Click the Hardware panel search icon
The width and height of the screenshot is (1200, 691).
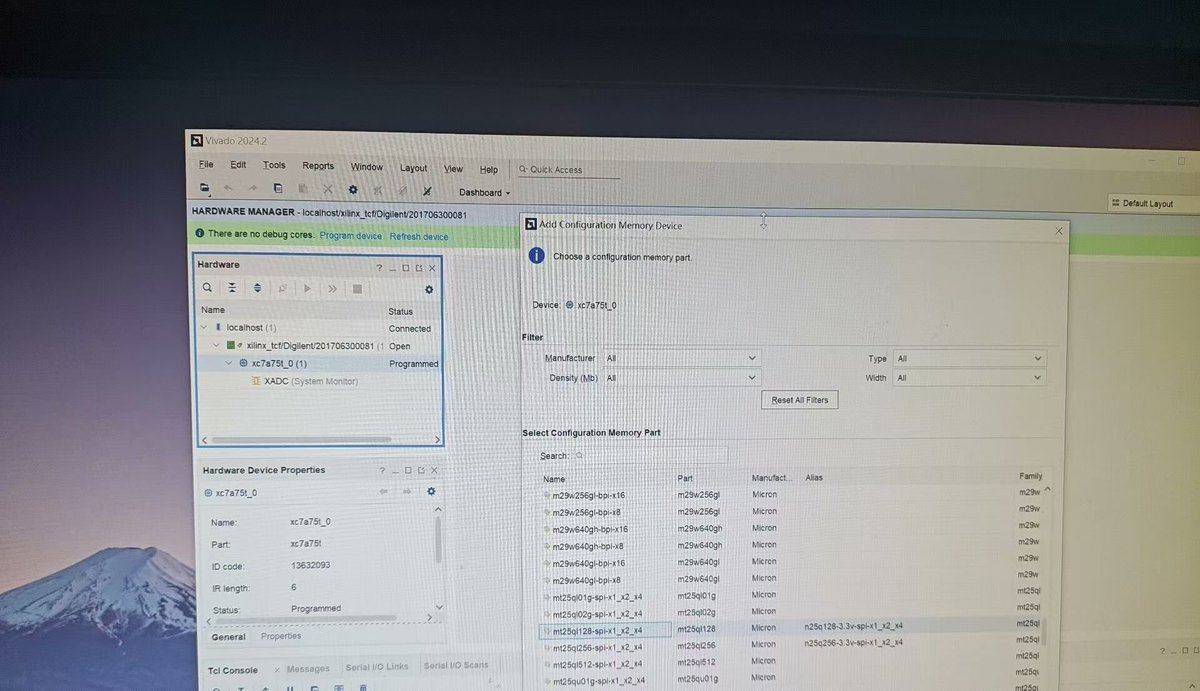tap(207, 288)
